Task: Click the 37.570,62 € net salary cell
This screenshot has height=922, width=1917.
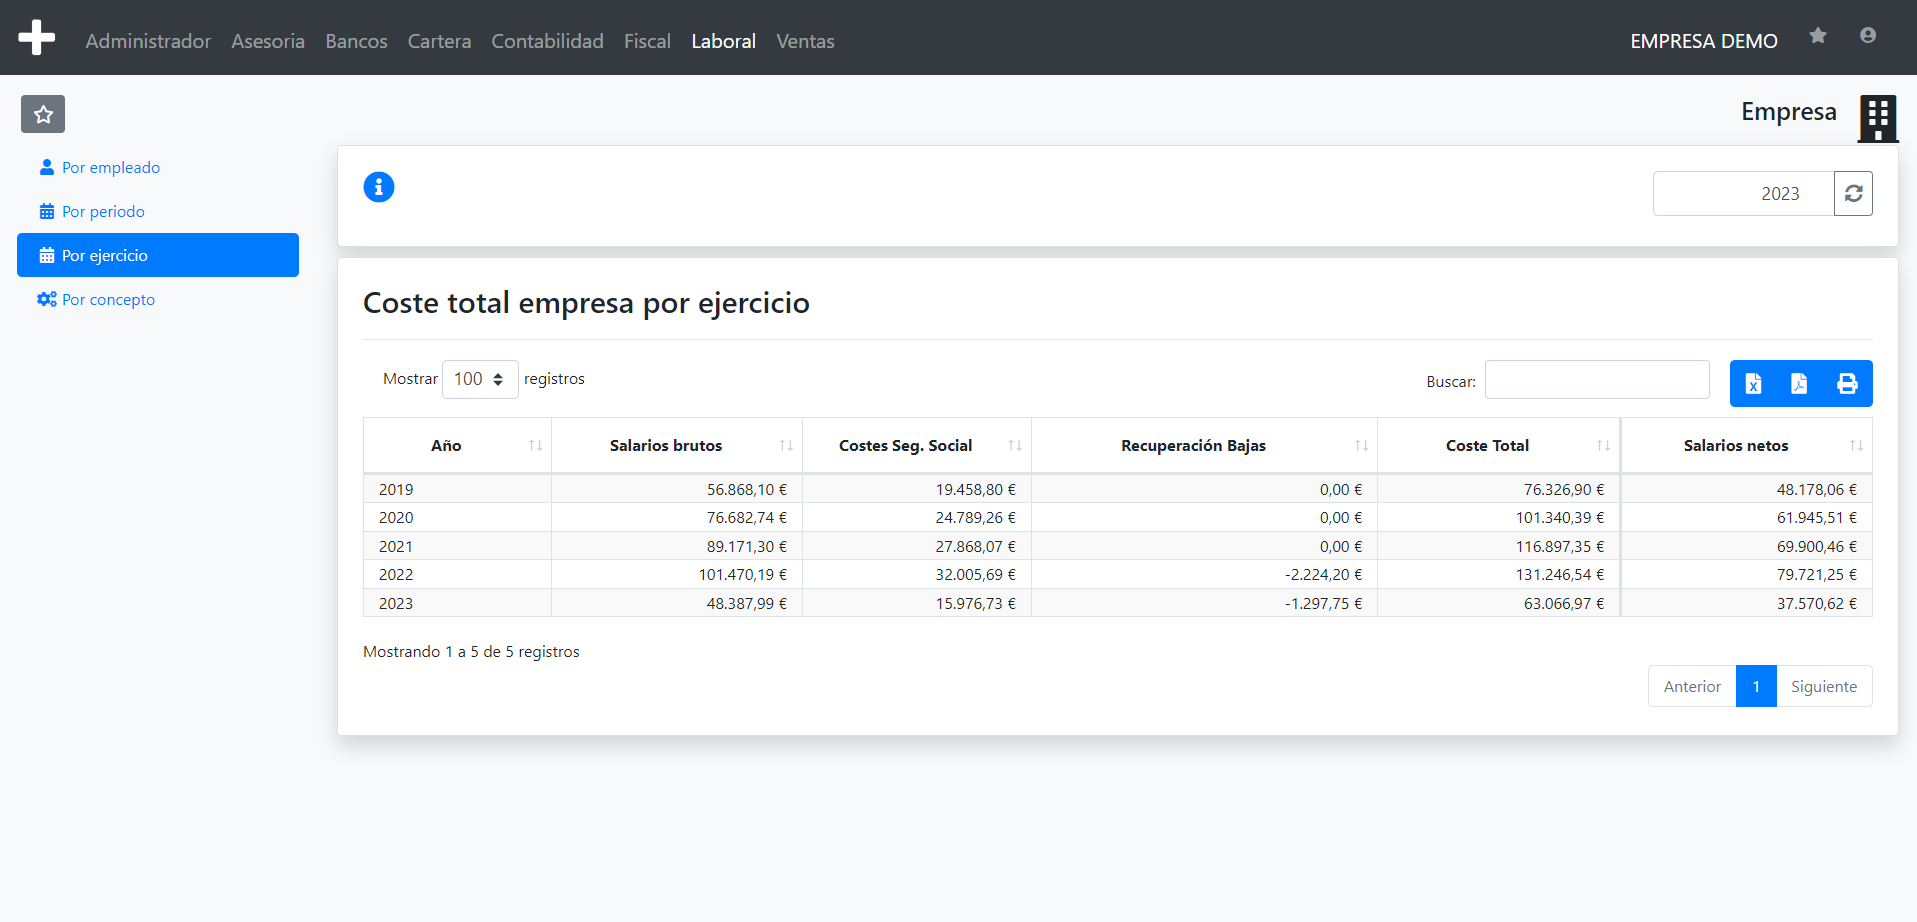Action: (1747, 603)
